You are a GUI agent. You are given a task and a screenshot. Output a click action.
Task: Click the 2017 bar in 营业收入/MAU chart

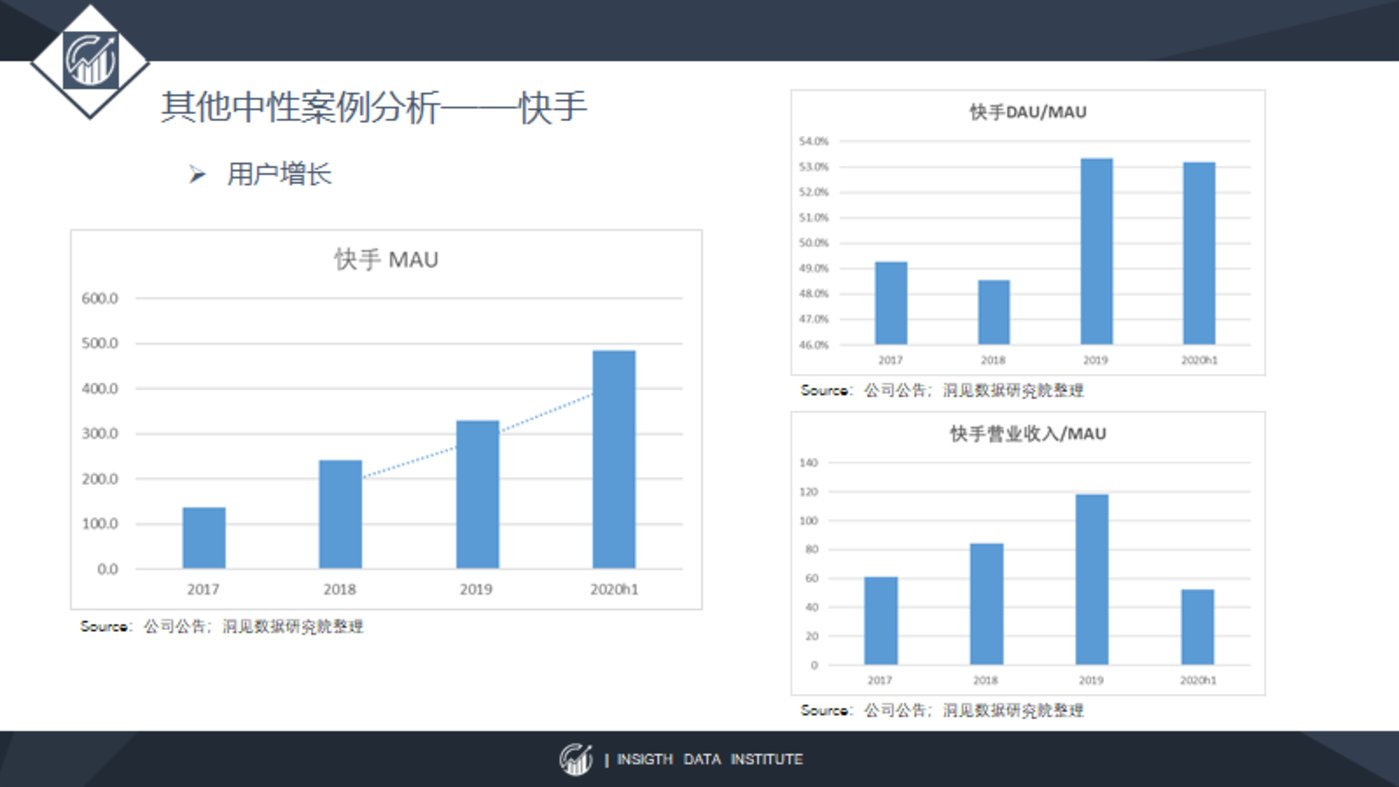point(881,621)
